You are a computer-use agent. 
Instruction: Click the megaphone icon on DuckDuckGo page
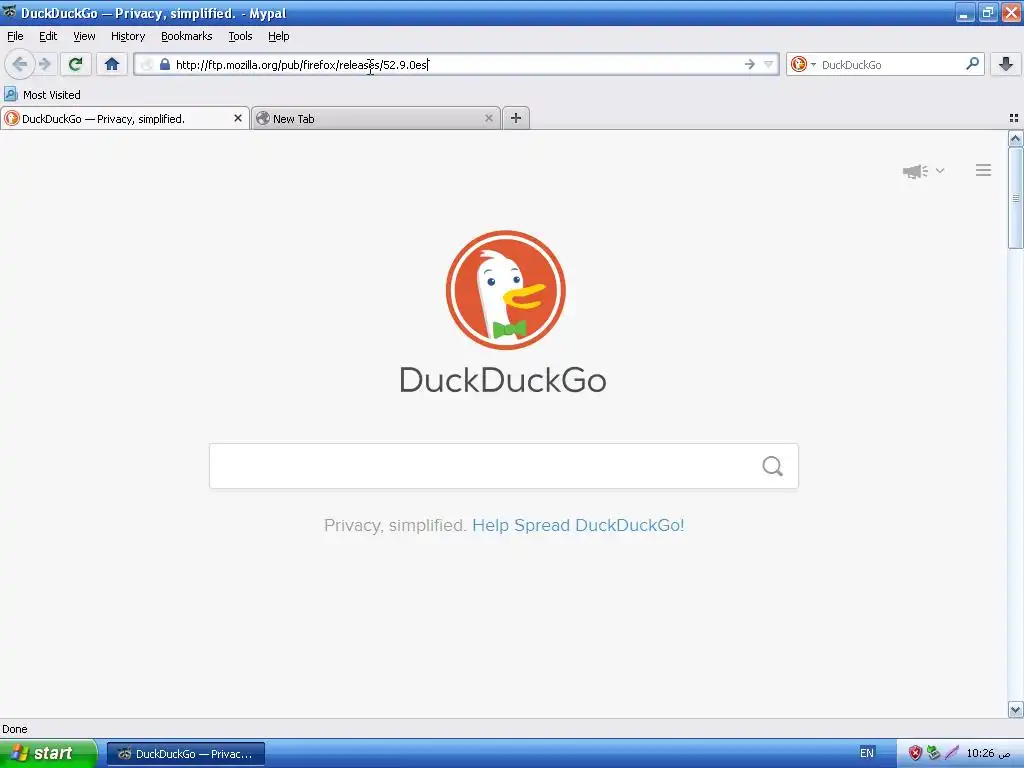click(915, 171)
